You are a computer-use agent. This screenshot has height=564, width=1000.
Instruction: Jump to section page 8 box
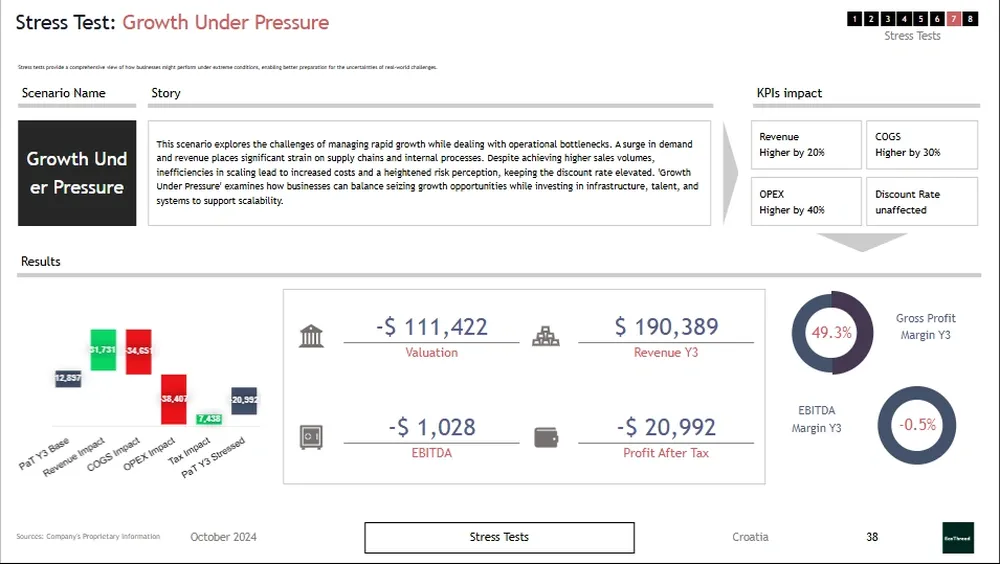(970, 19)
